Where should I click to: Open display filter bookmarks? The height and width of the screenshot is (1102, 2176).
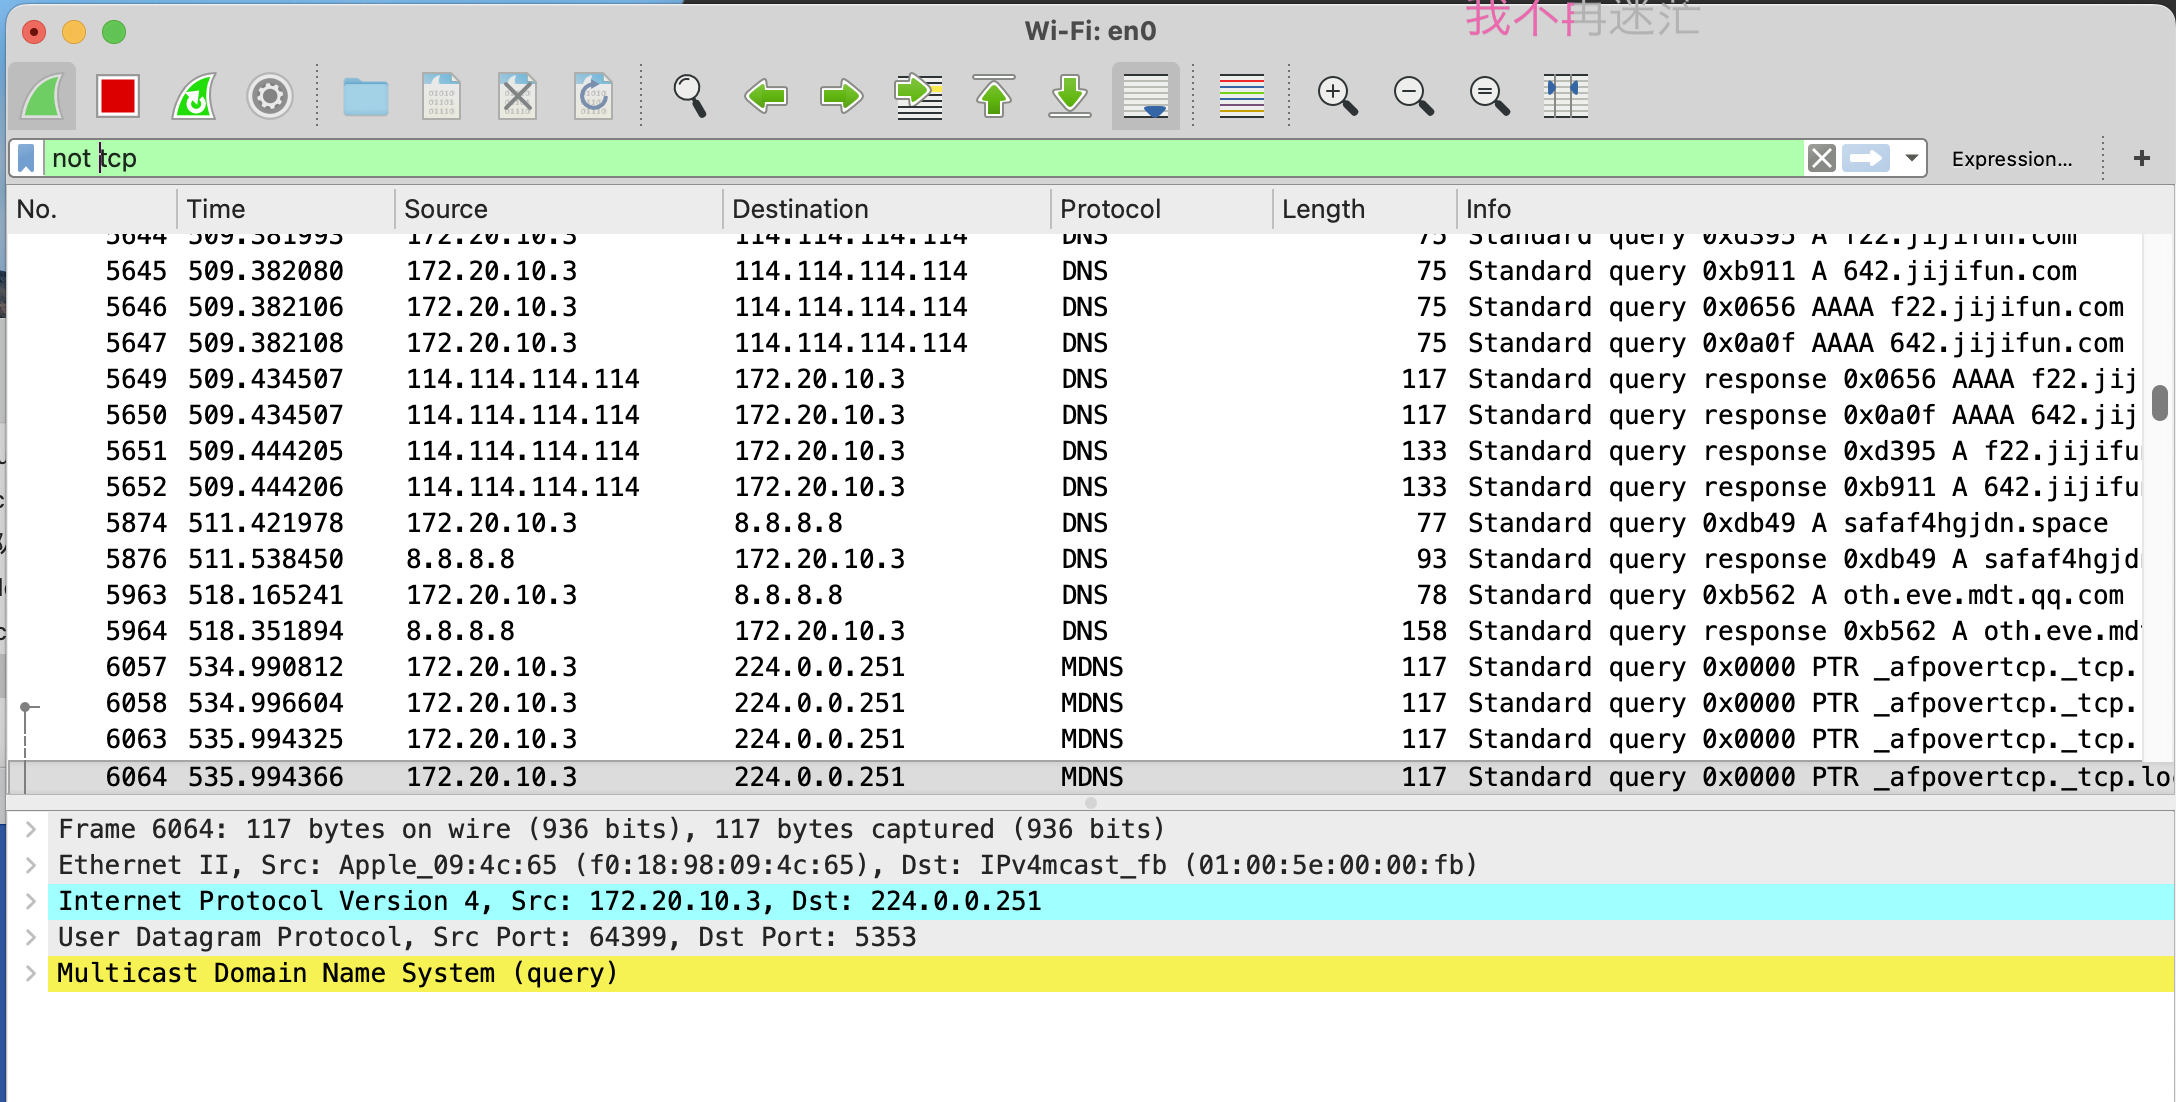pos(27,158)
